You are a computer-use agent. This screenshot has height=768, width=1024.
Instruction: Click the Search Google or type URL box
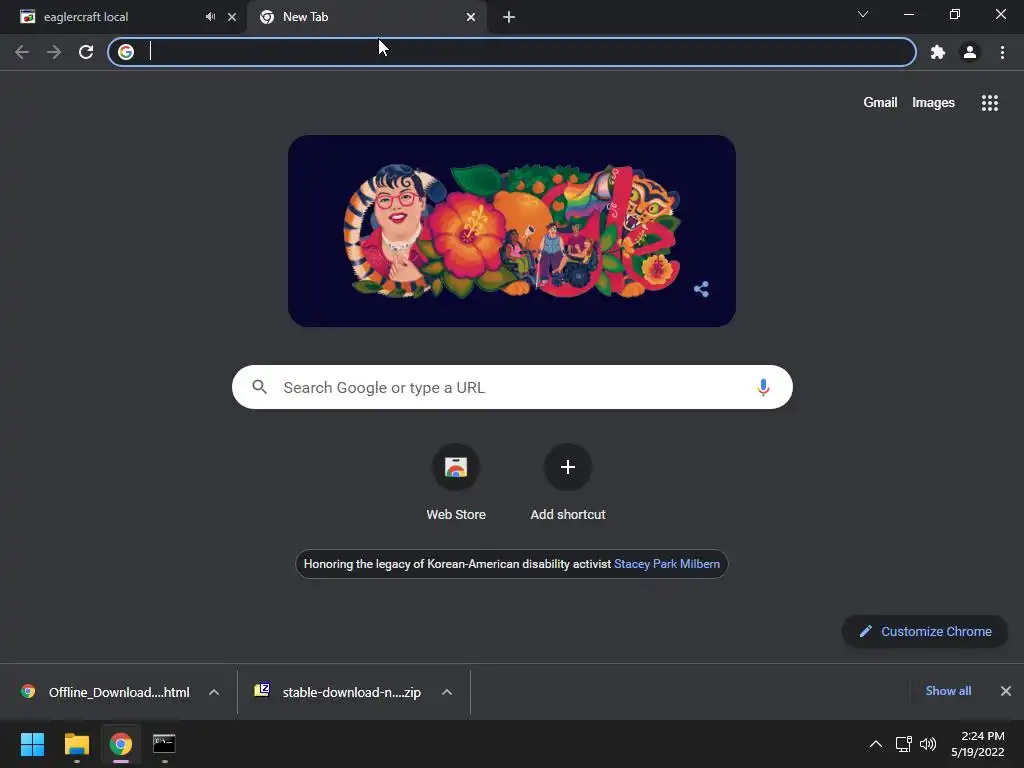[x=512, y=387]
